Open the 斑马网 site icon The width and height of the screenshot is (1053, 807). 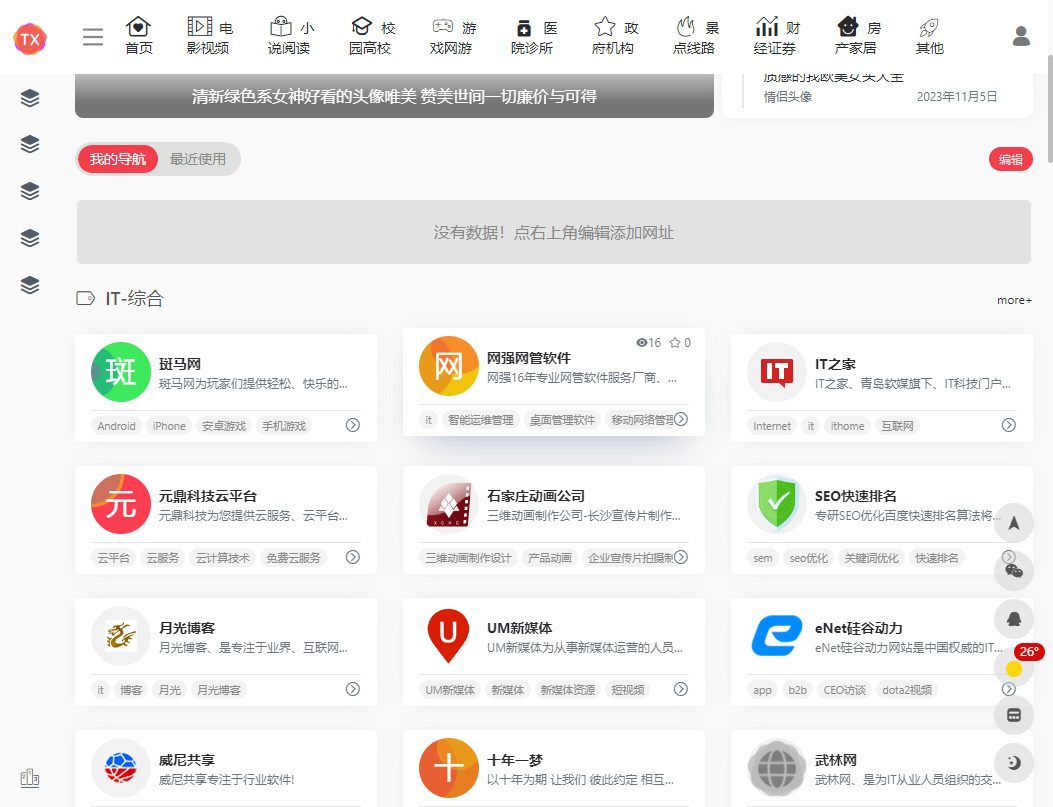pos(121,372)
